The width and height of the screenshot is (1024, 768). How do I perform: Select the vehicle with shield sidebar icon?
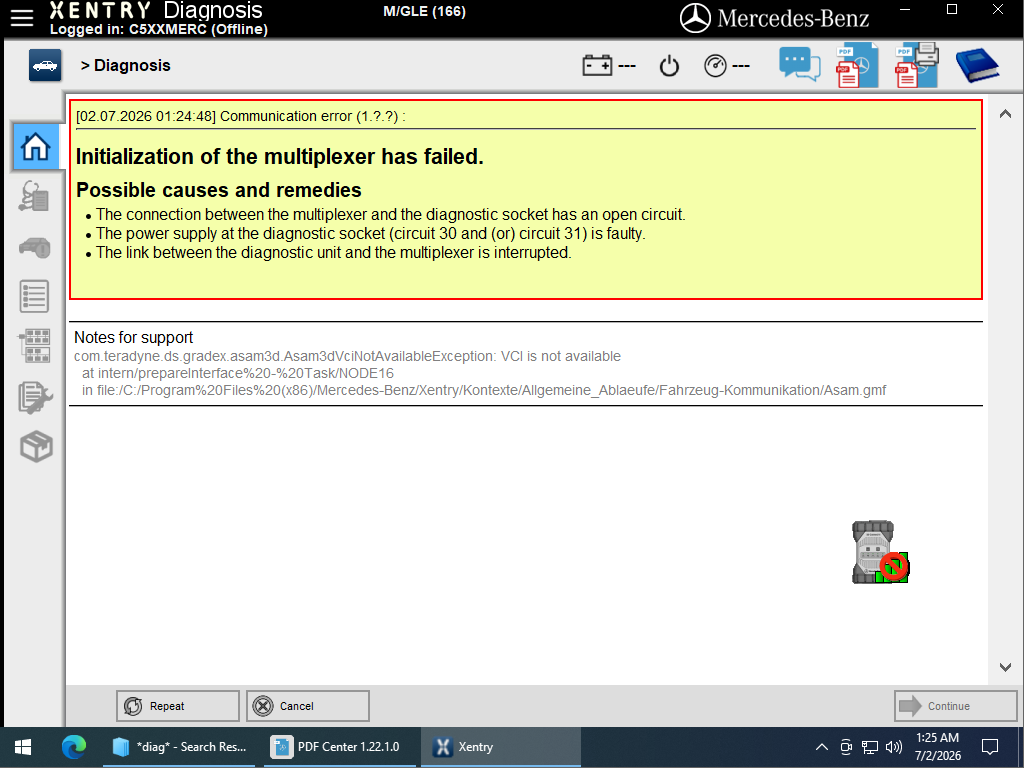(x=35, y=248)
